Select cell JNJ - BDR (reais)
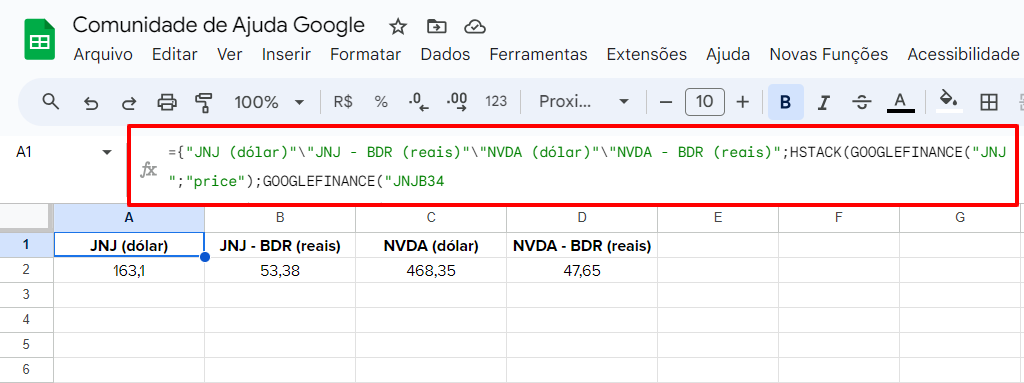Viewport: 1024px width, 383px height. click(280, 245)
